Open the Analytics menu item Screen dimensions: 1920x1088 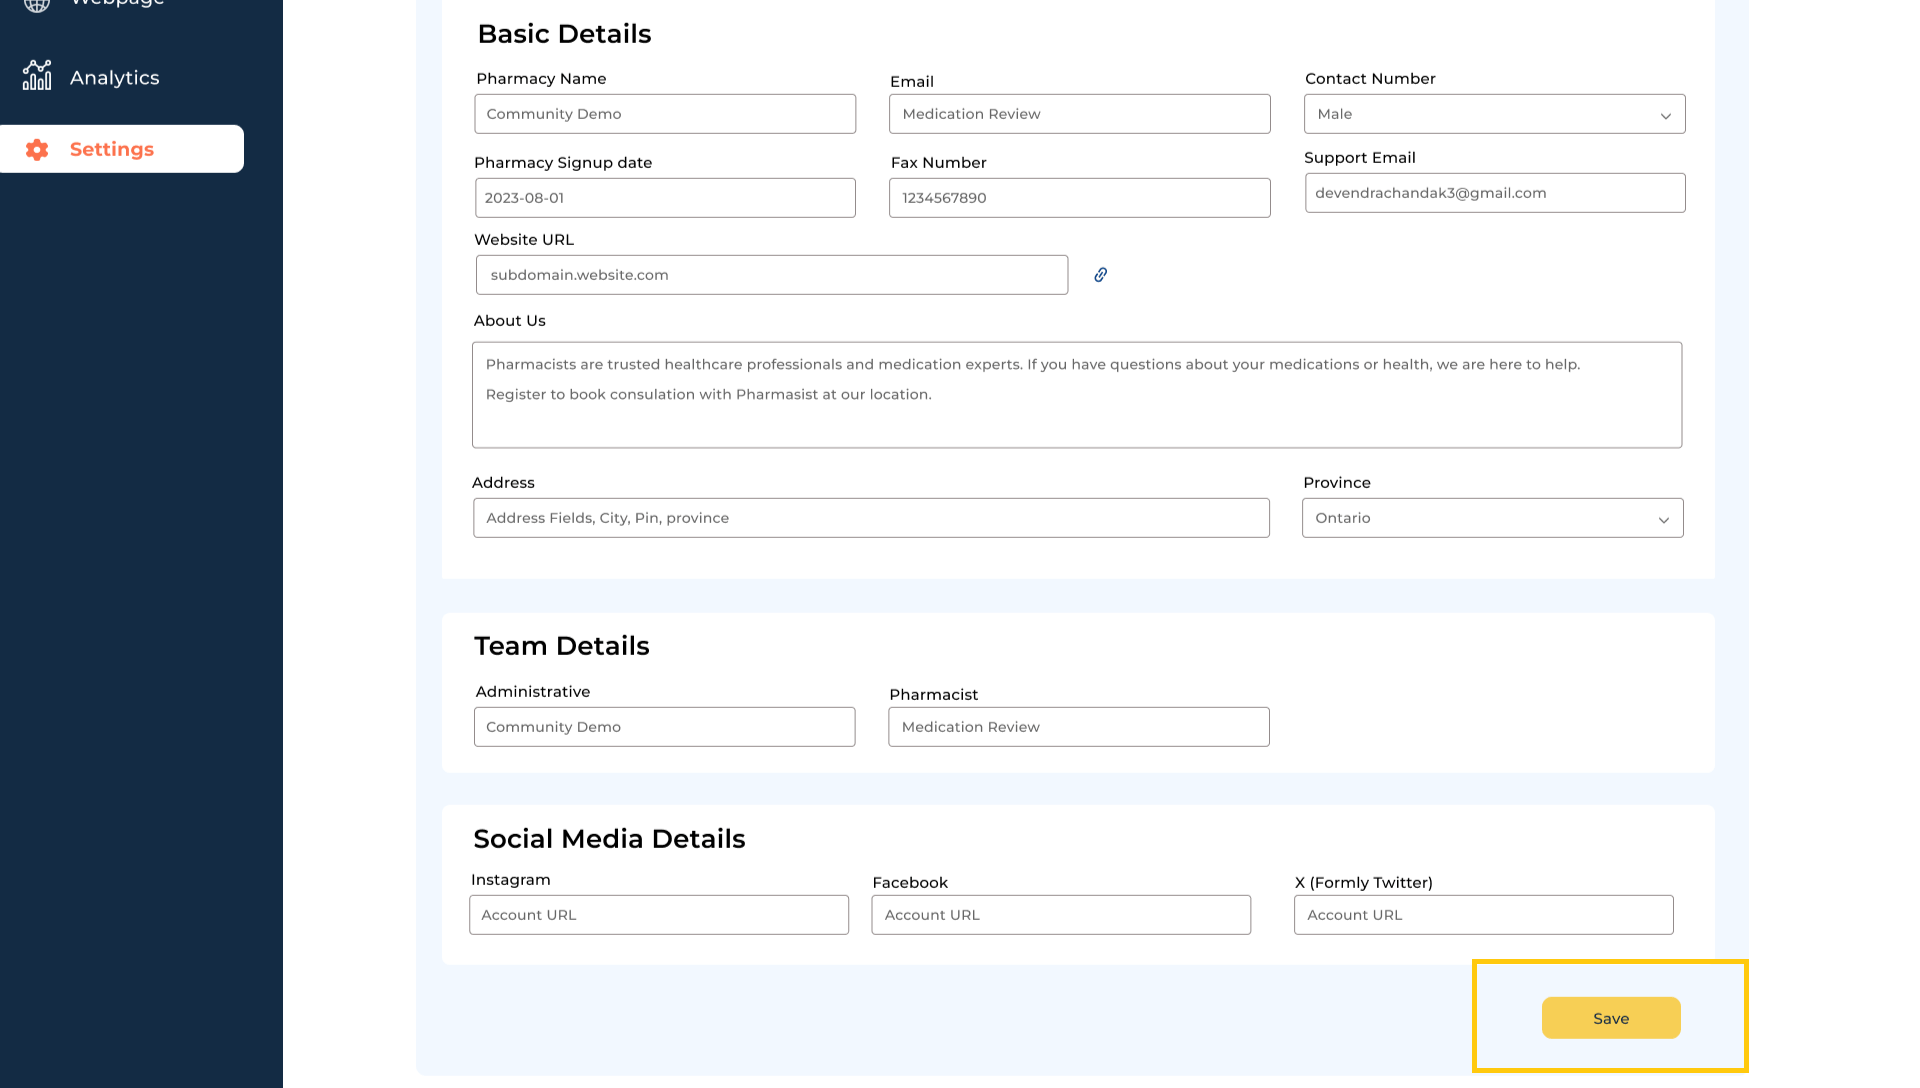click(x=114, y=78)
